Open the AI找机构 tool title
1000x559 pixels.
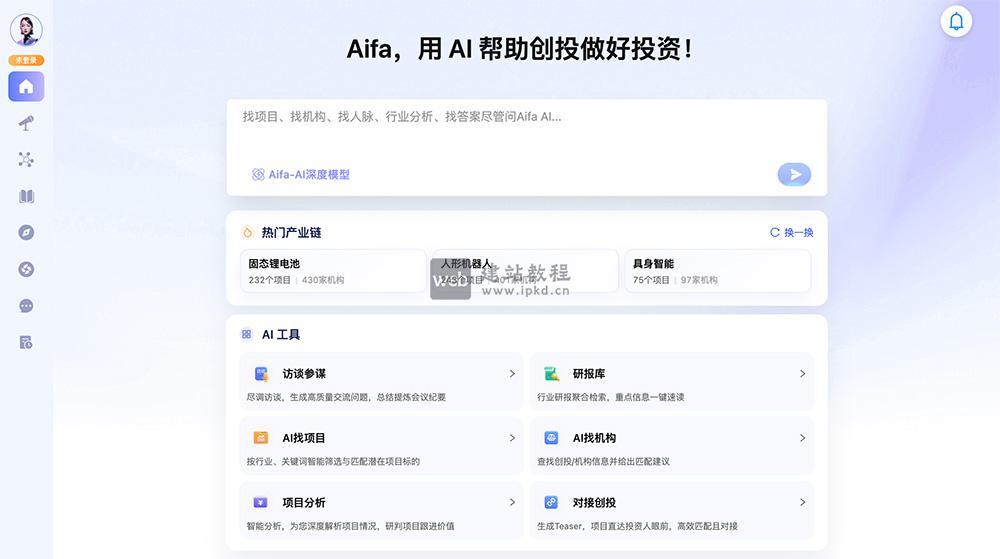(x=594, y=438)
